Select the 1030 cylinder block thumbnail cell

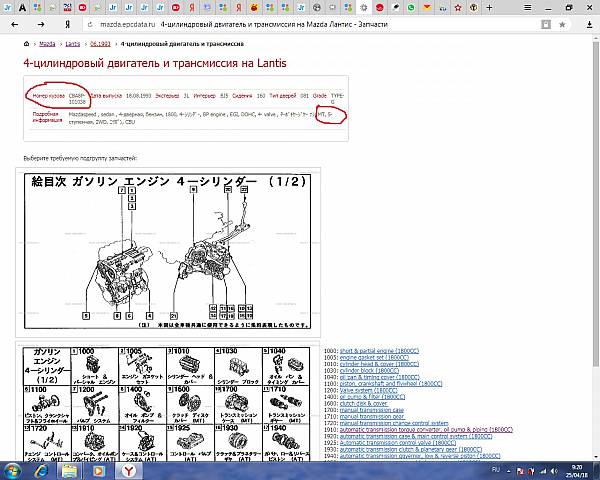tap(238, 366)
